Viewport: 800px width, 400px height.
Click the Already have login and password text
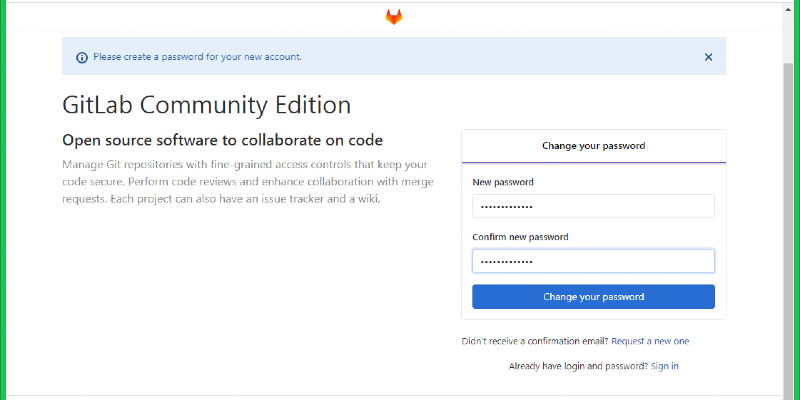tap(578, 366)
